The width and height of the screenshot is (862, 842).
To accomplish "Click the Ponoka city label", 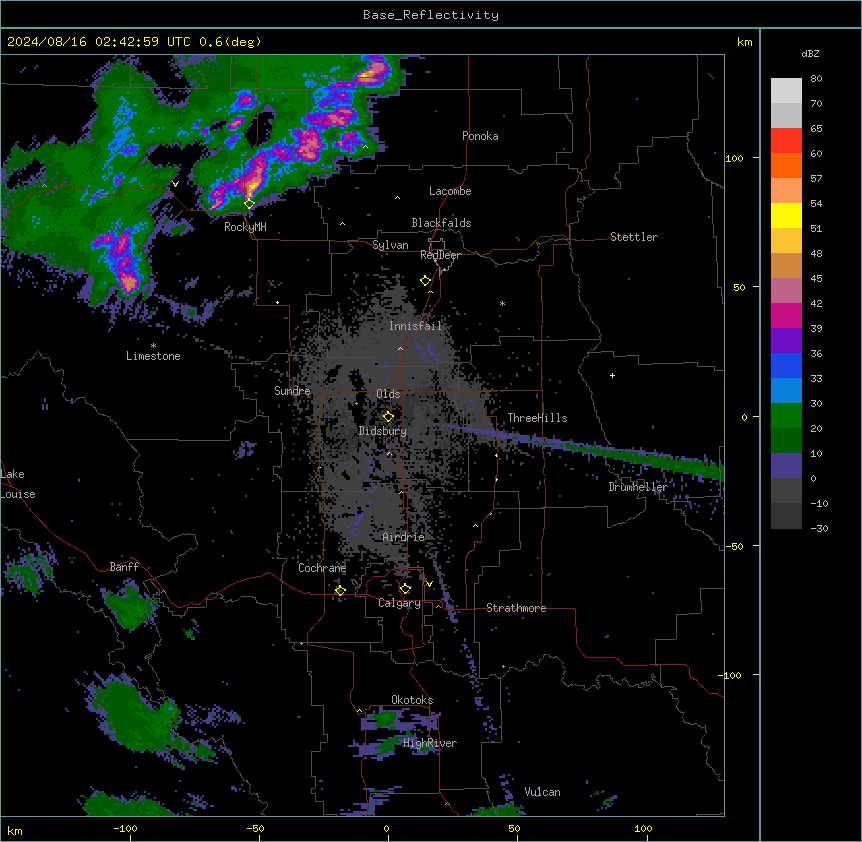I will [480, 136].
